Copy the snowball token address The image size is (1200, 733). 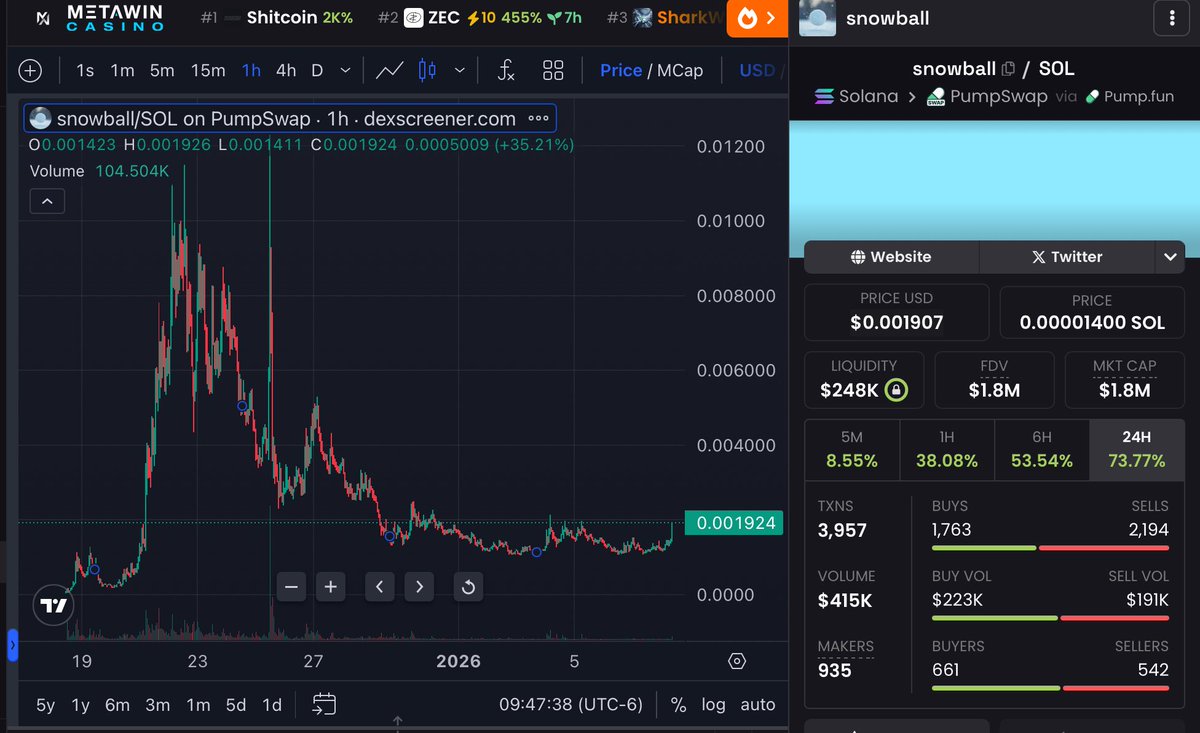[1008, 69]
